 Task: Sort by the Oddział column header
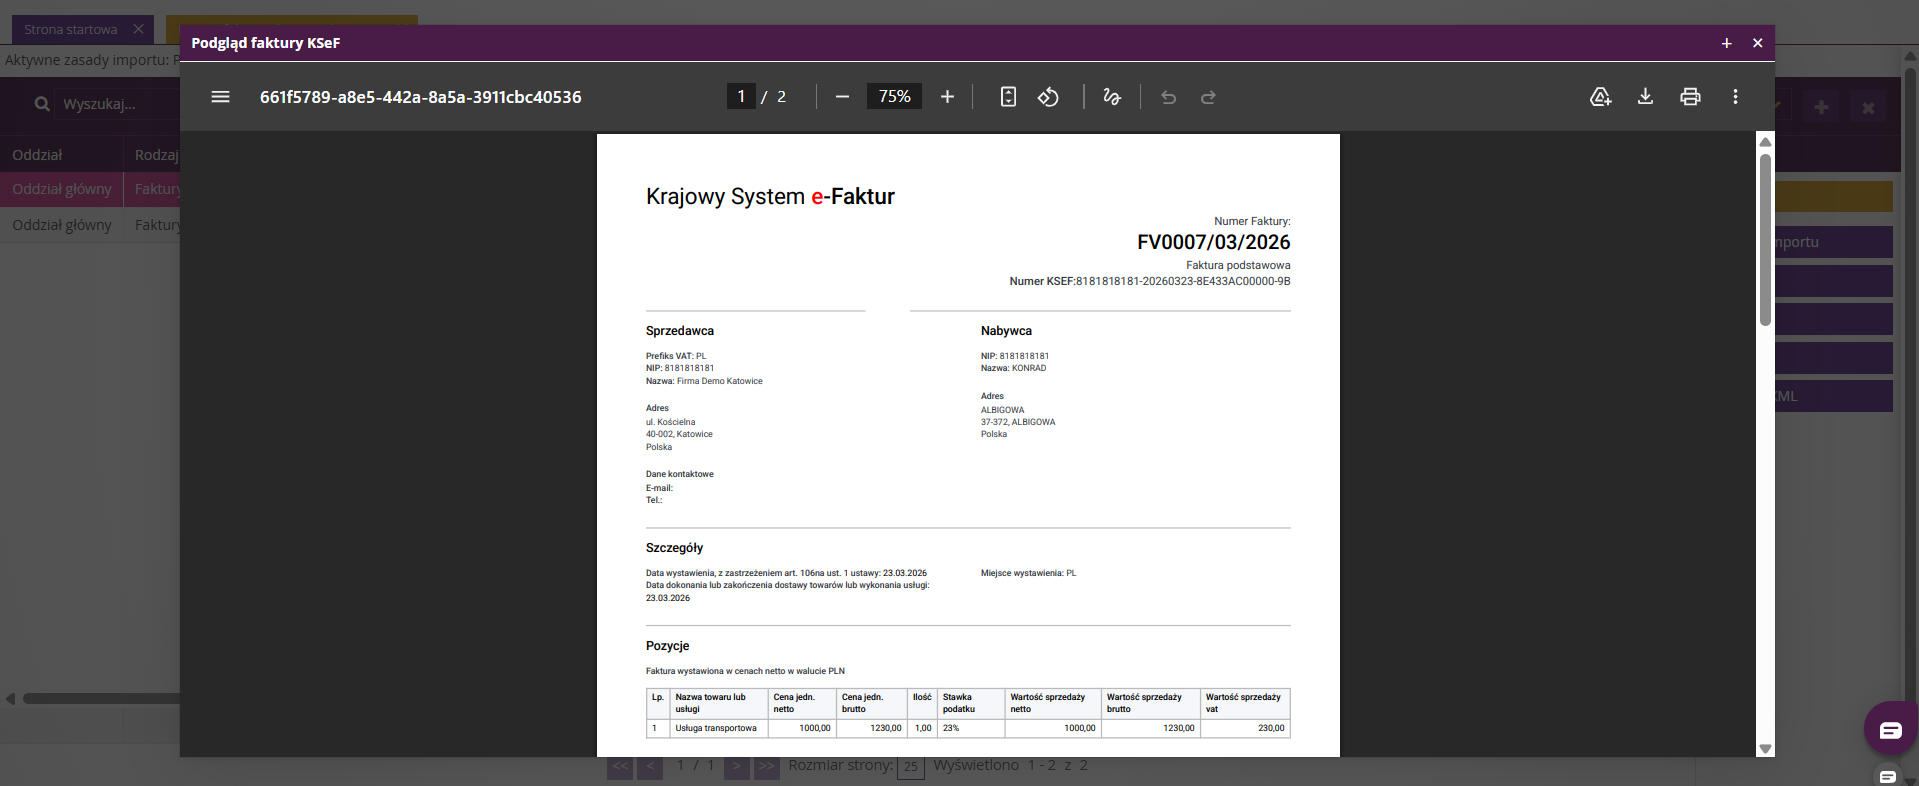click(37, 155)
